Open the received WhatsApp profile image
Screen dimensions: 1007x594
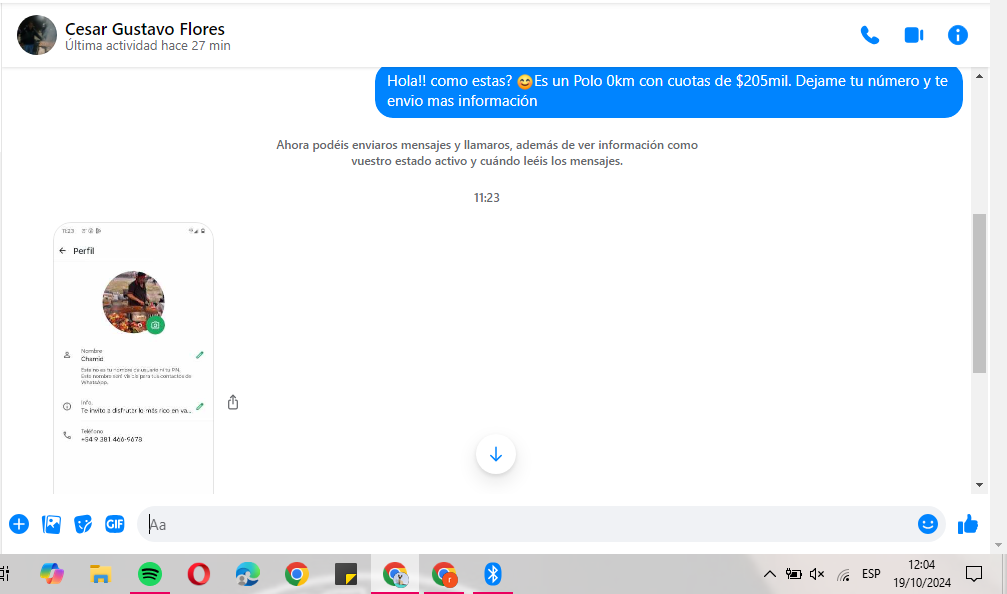point(133,357)
